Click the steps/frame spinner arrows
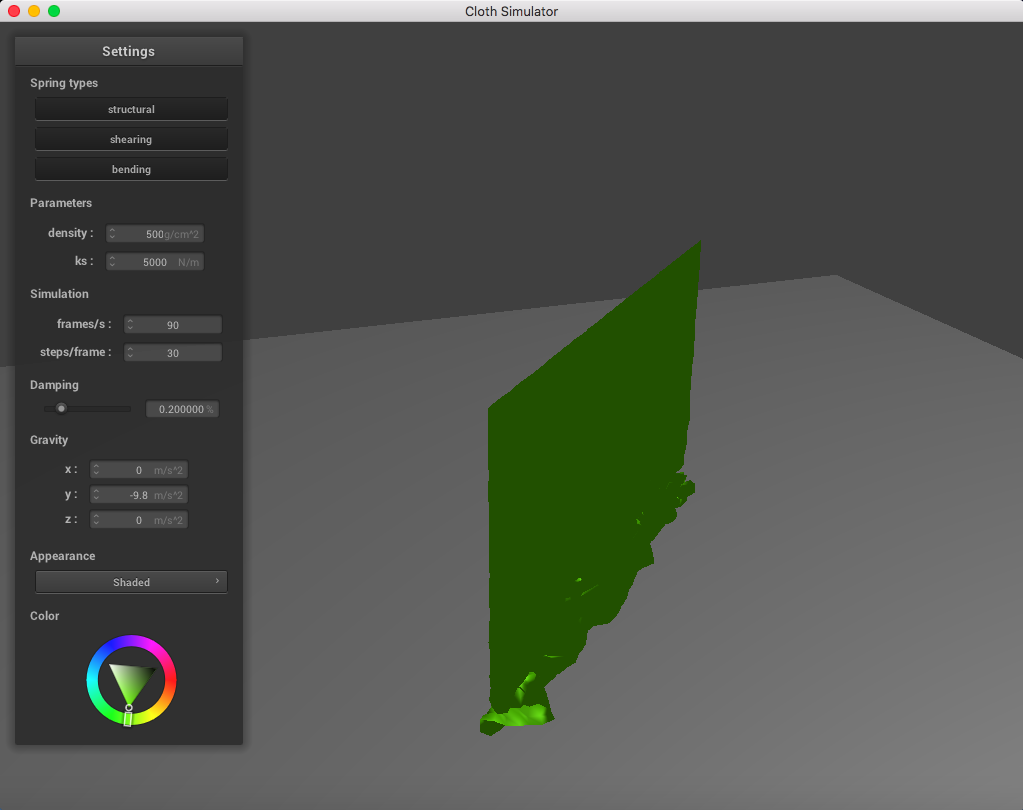The image size is (1023, 810). [130, 352]
